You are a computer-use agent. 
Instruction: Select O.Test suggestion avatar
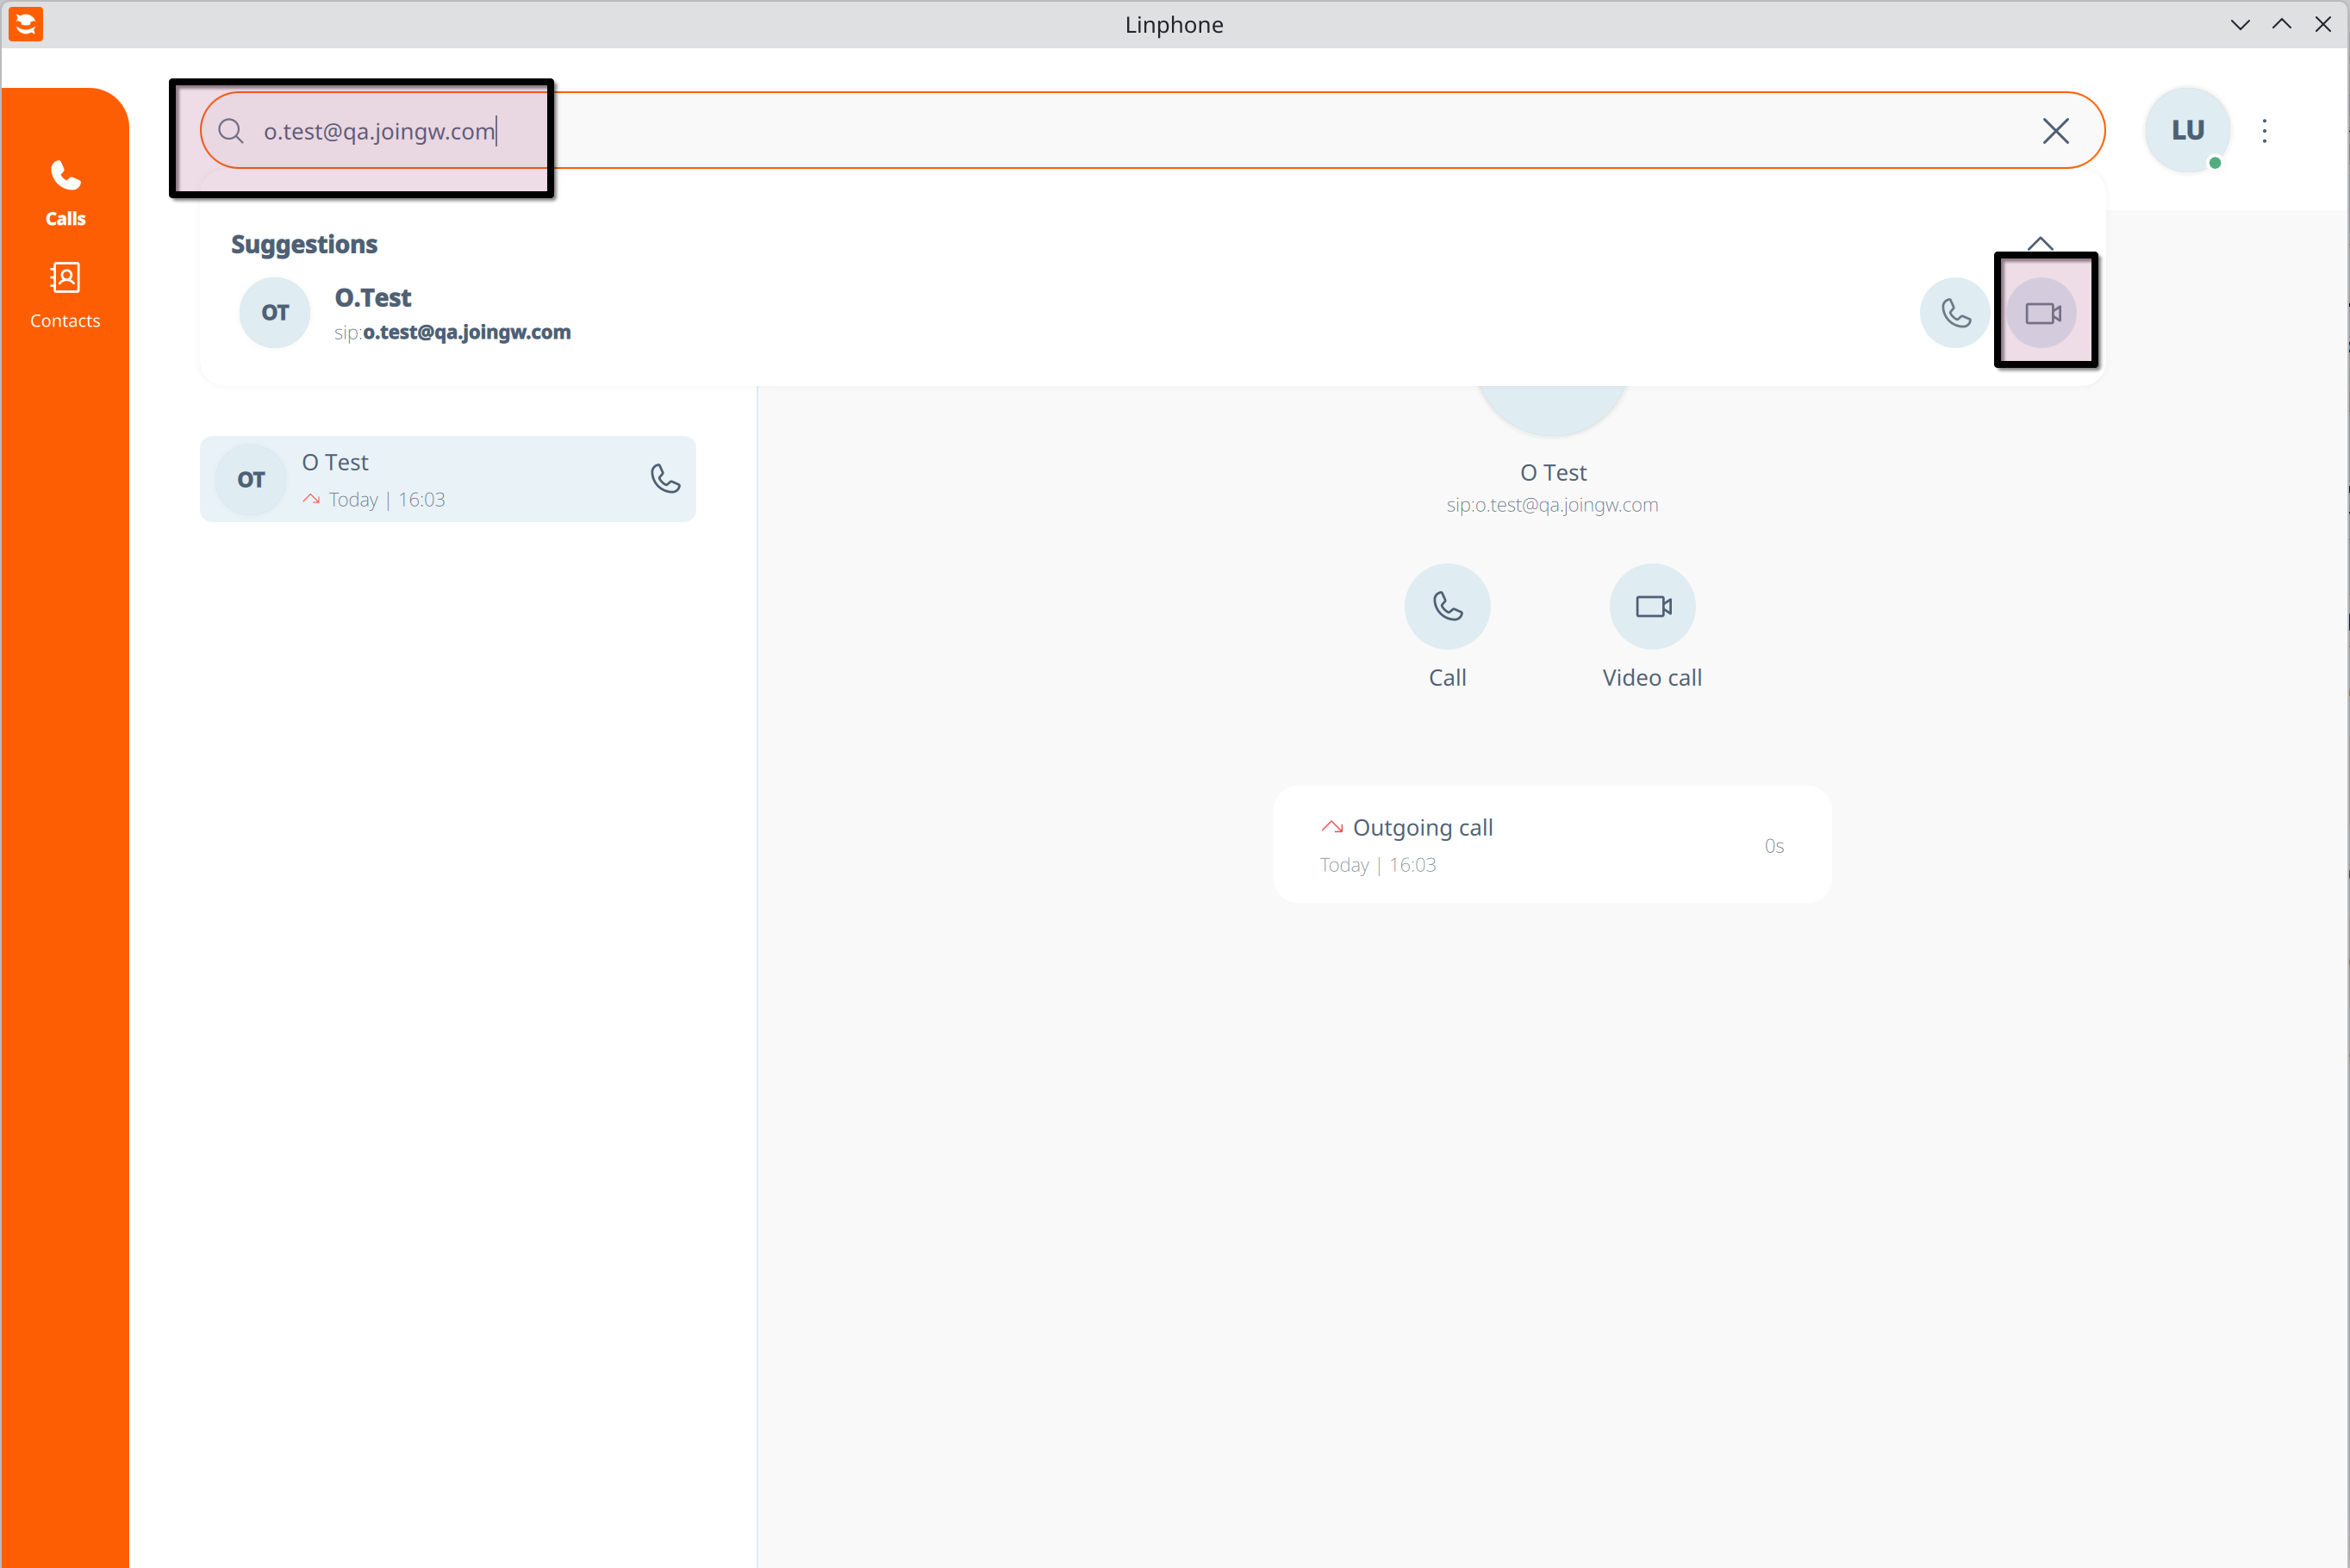tap(274, 313)
